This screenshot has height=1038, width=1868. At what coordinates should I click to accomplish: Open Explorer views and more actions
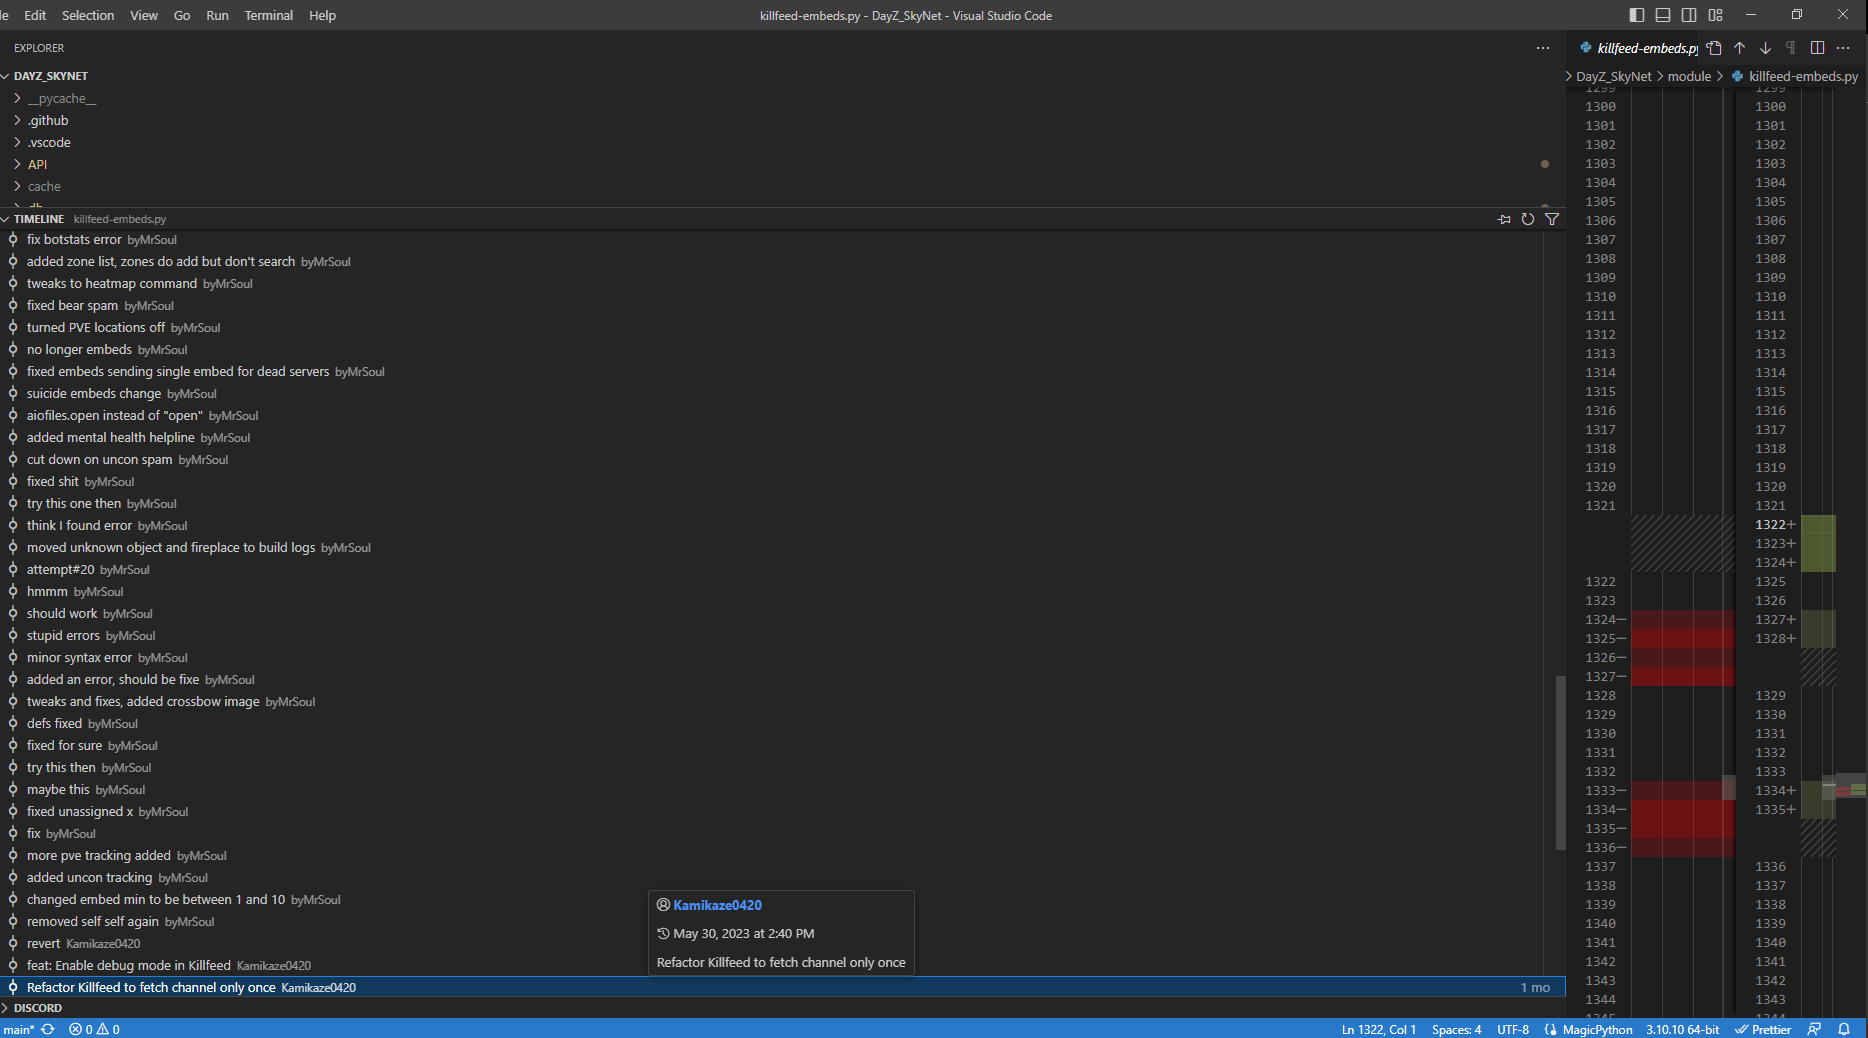[1543, 48]
